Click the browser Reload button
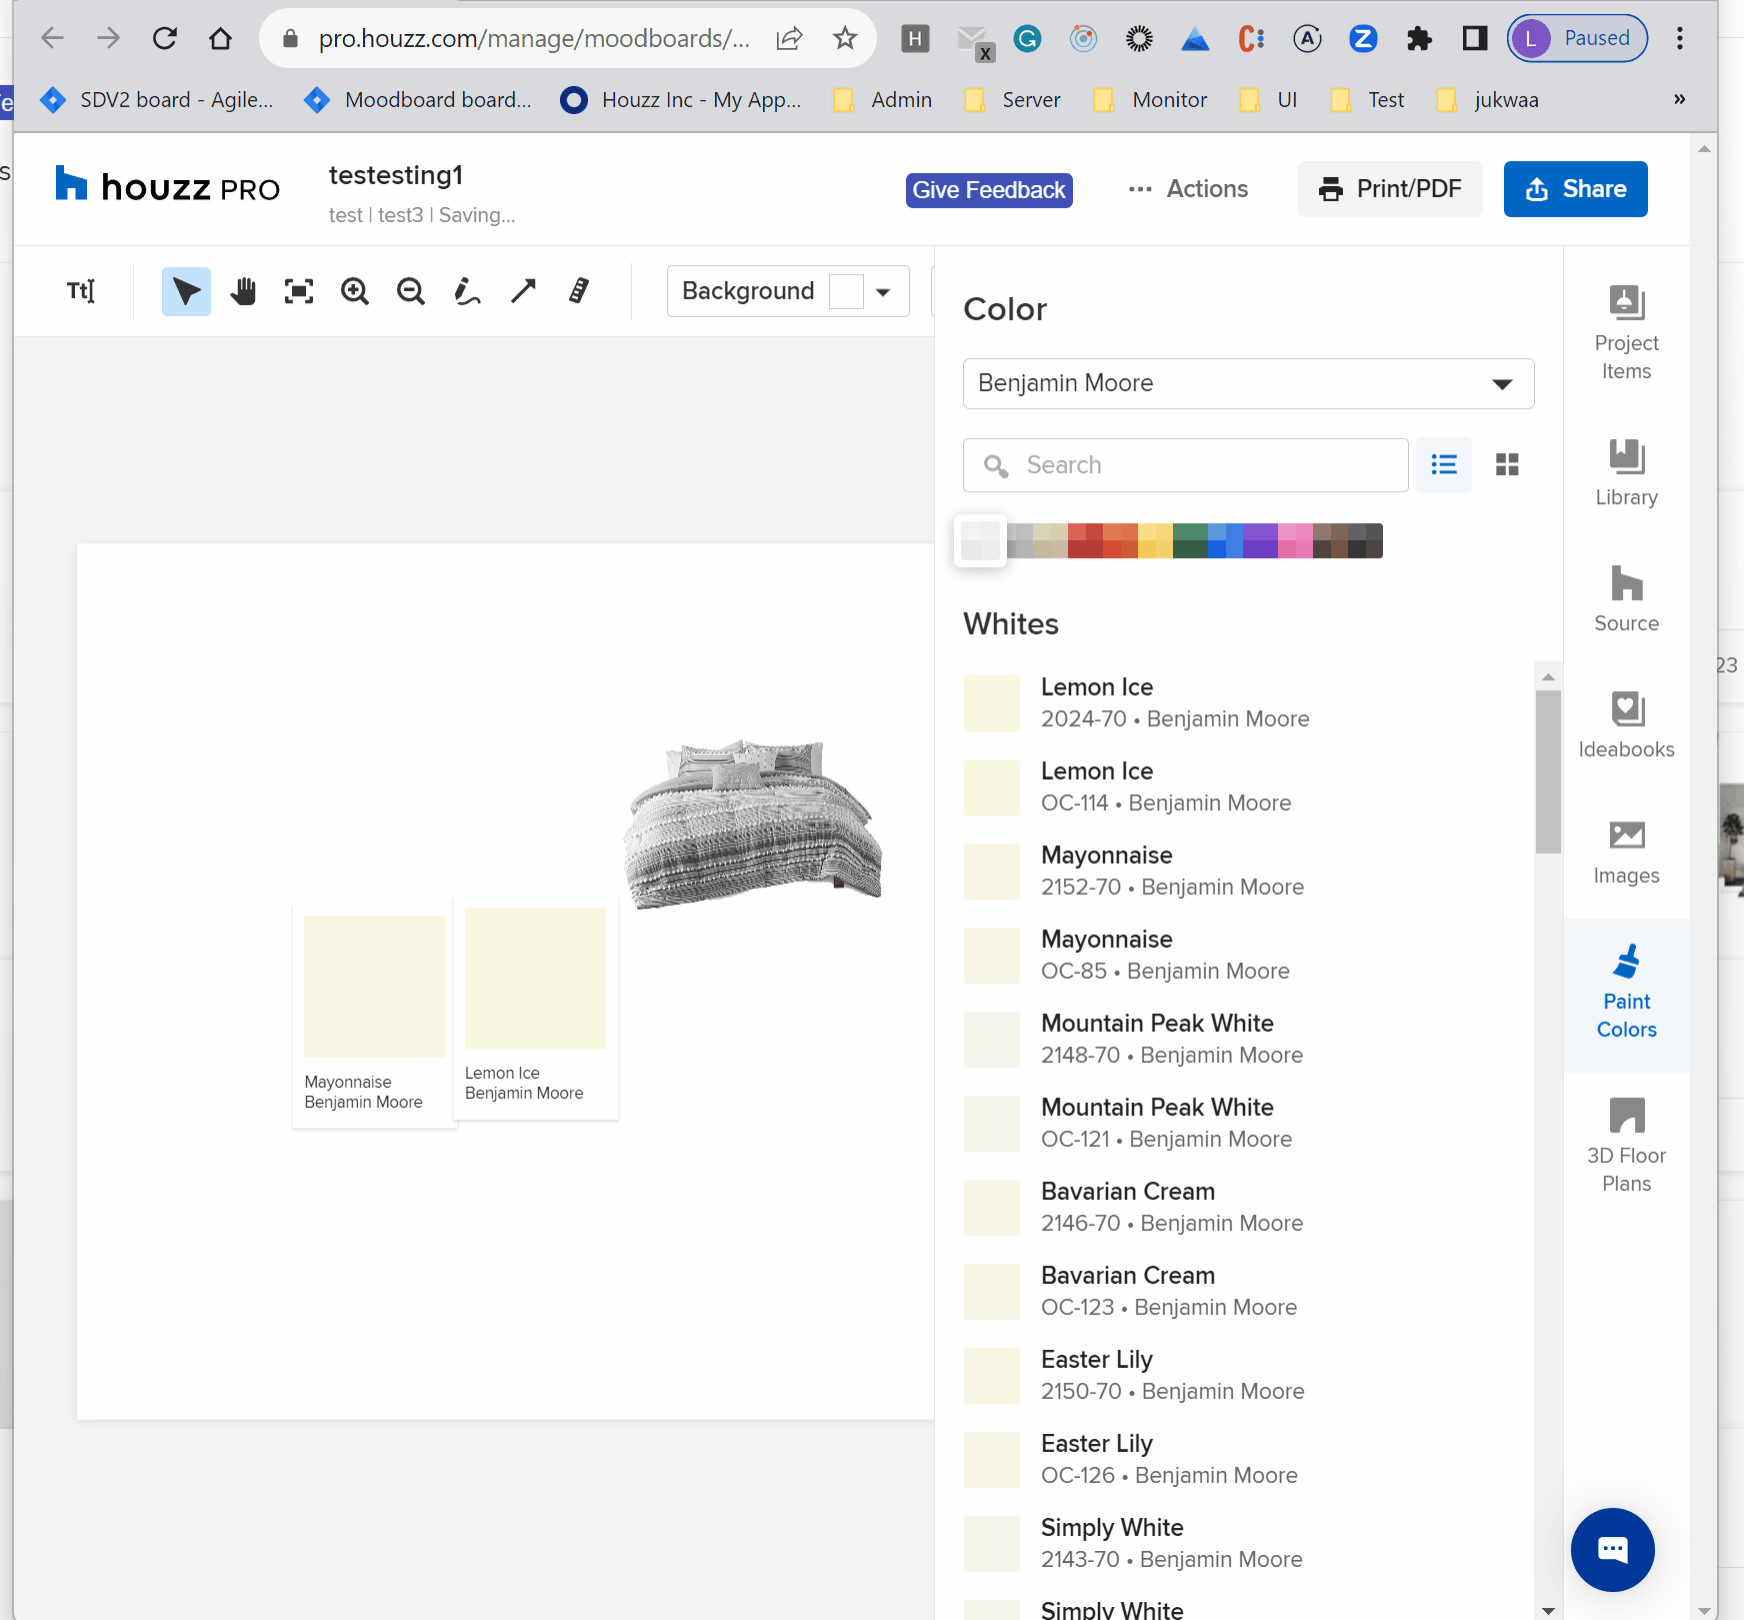 tap(165, 38)
